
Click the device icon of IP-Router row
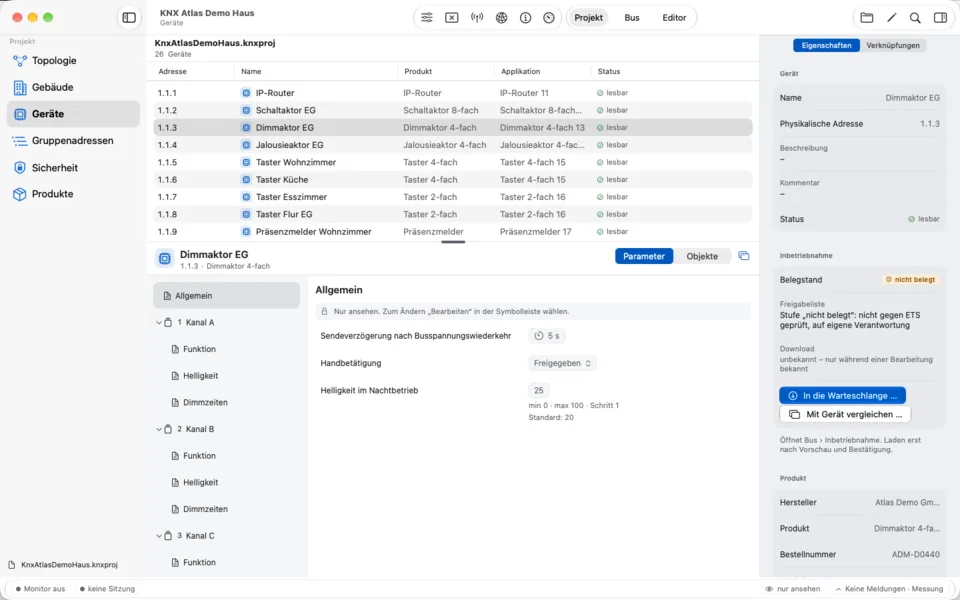246,93
